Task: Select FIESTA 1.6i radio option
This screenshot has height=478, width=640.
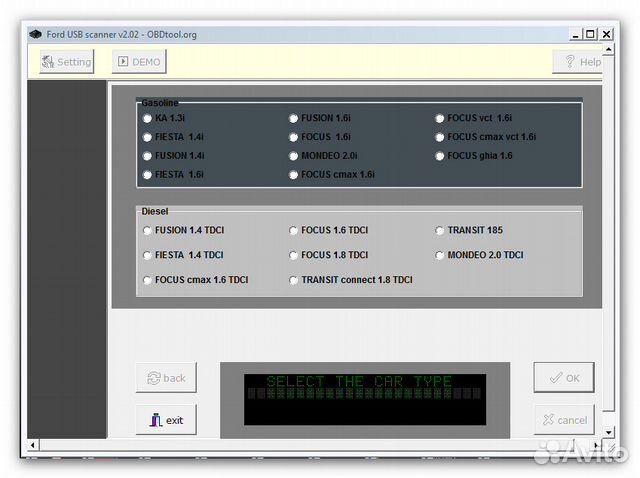Action: (147, 175)
